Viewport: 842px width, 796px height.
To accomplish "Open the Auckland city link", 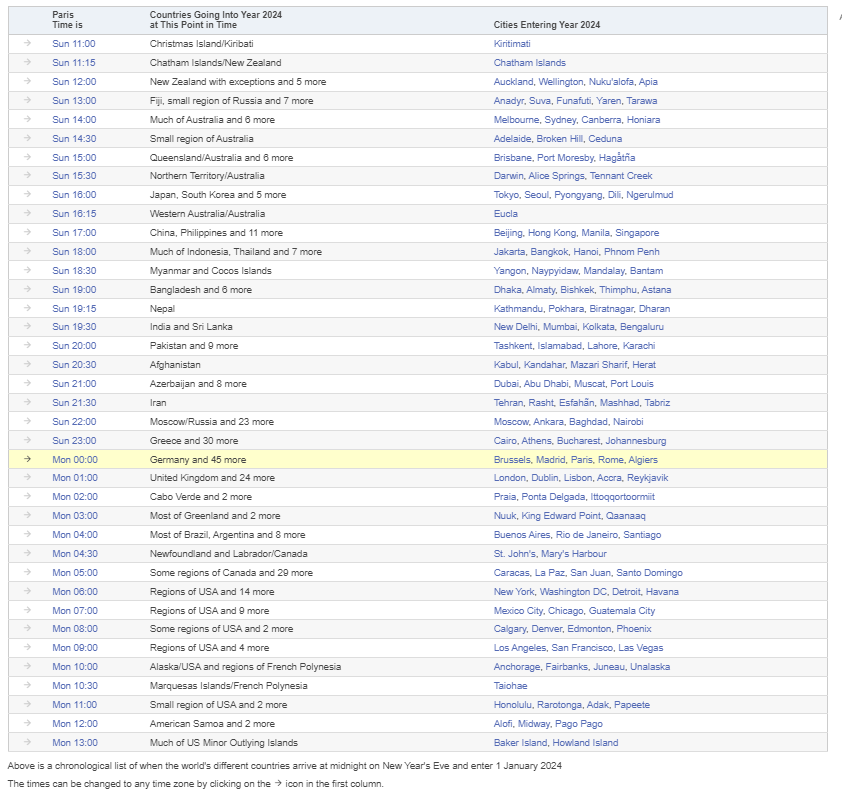I will click(x=513, y=82).
